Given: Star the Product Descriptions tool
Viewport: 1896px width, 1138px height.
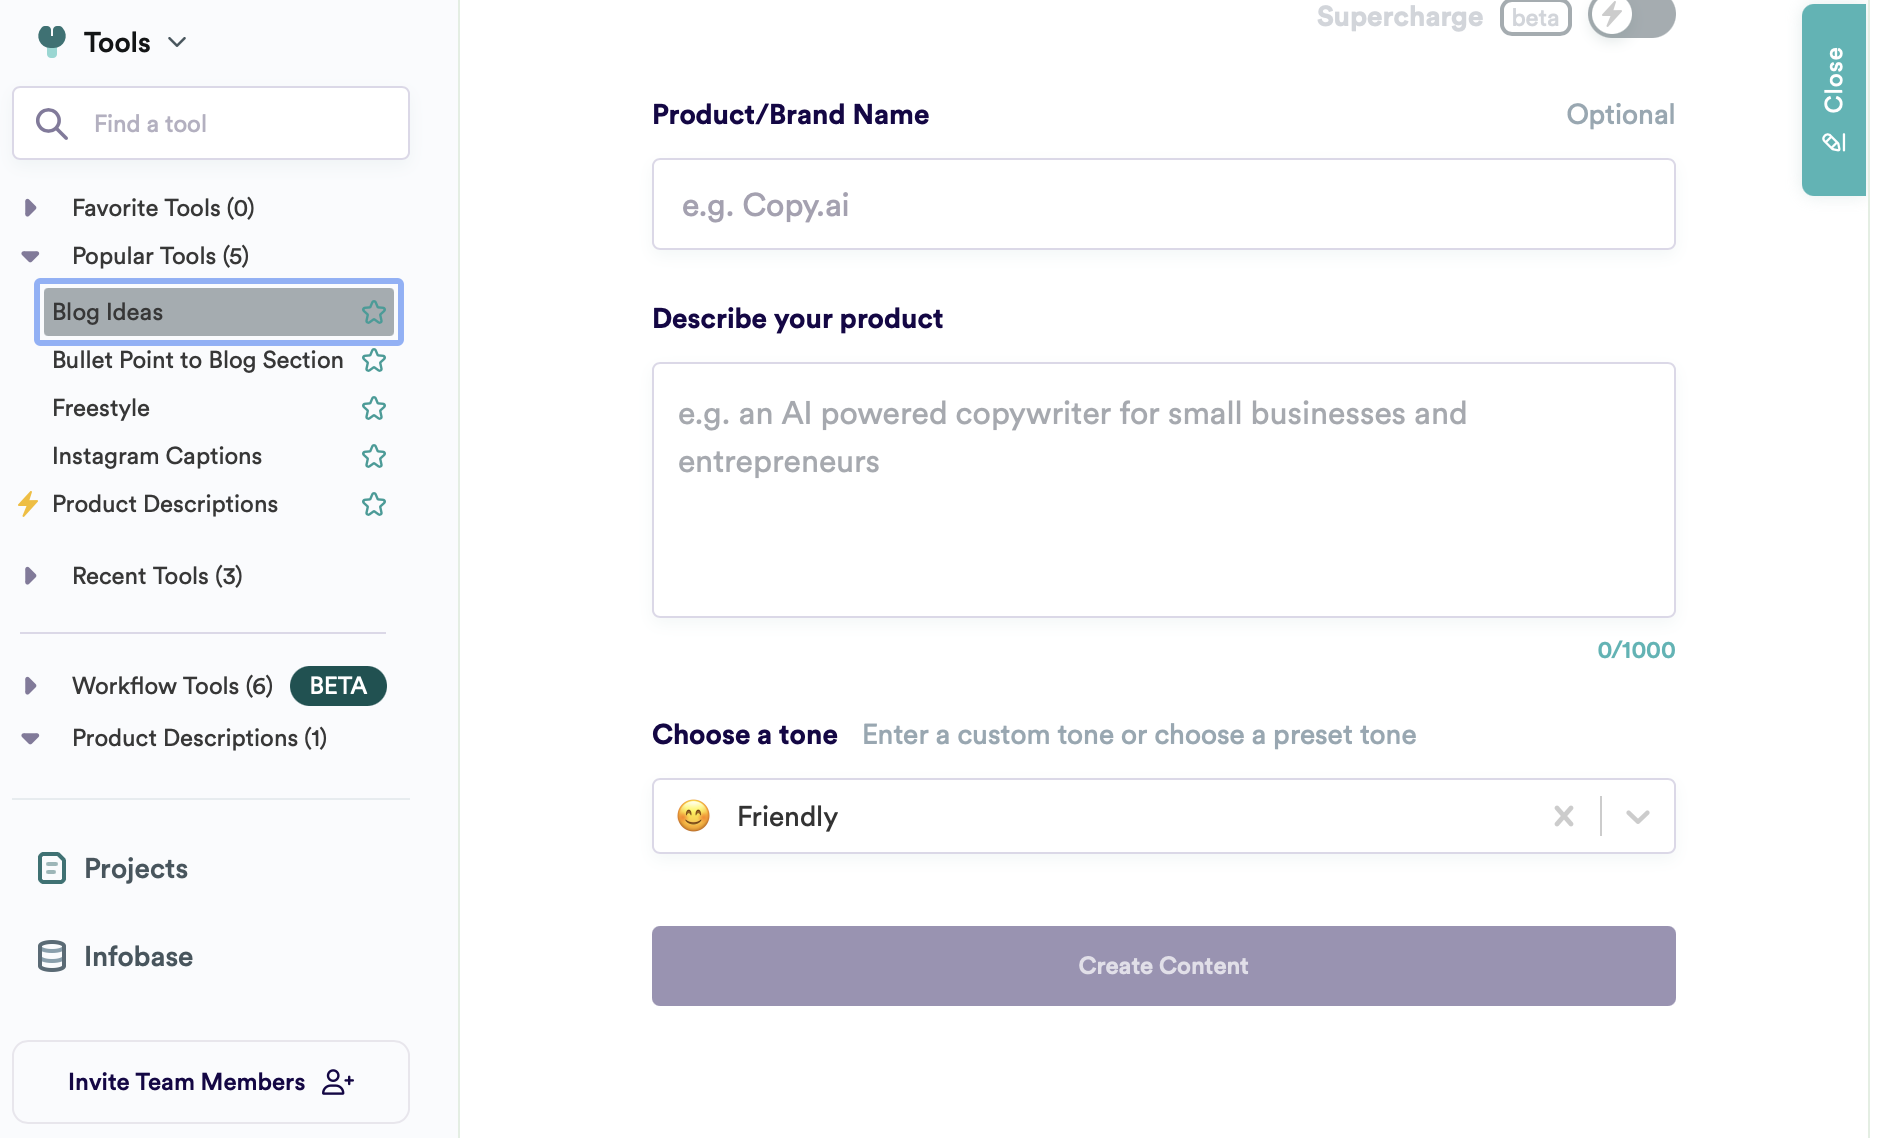Looking at the screenshot, I should pos(374,504).
